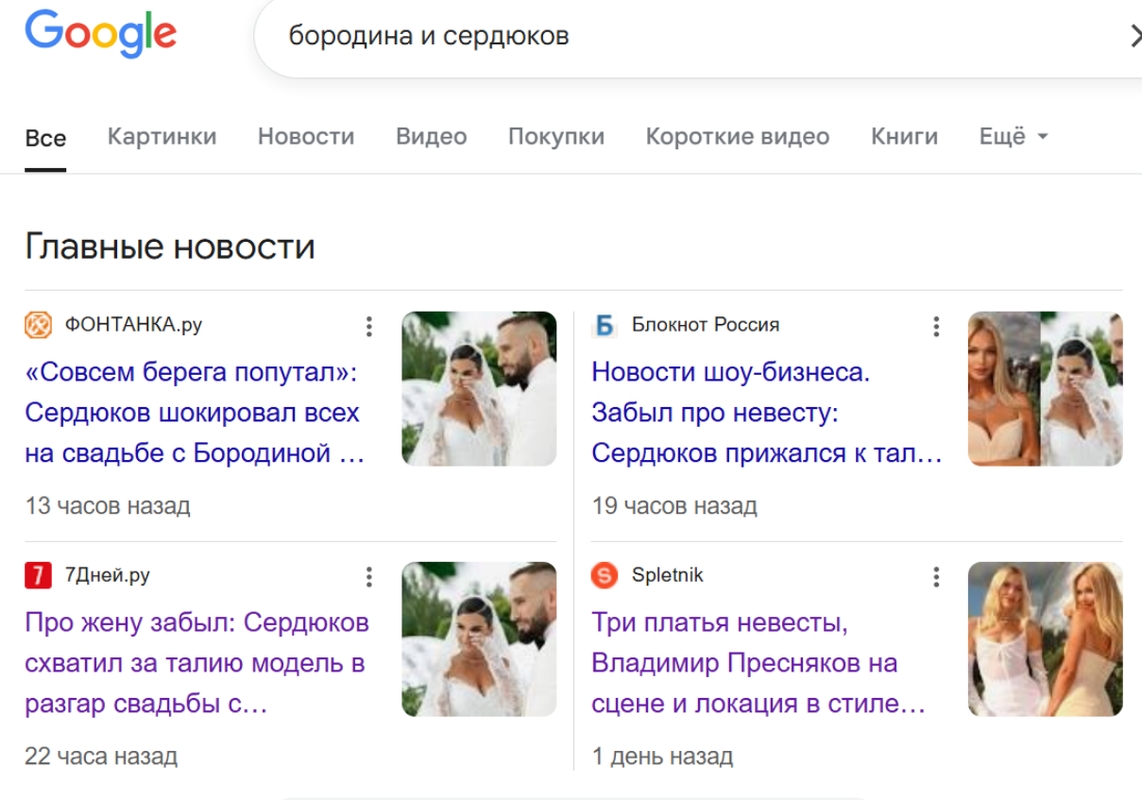Open «Совсем берега попутал» article link
This screenshot has width=1142, height=800.
(x=194, y=412)
